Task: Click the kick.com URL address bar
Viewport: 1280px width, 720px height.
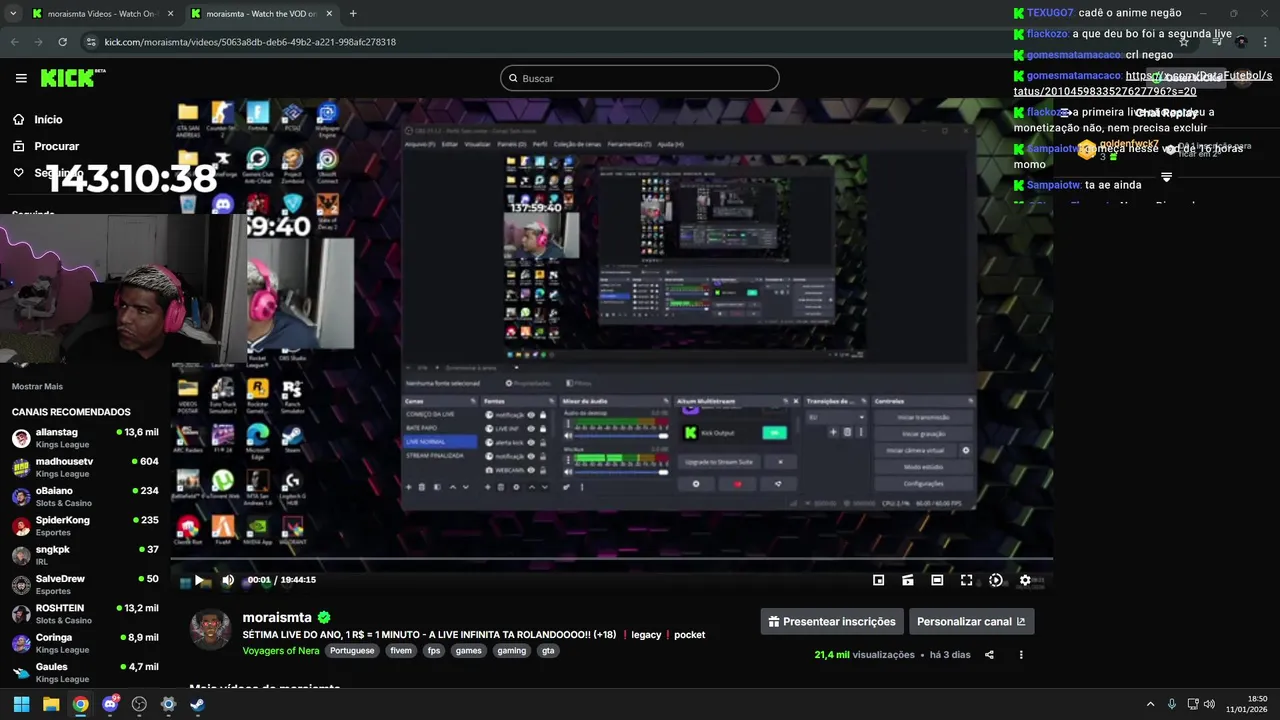Action: coord(250,42)
